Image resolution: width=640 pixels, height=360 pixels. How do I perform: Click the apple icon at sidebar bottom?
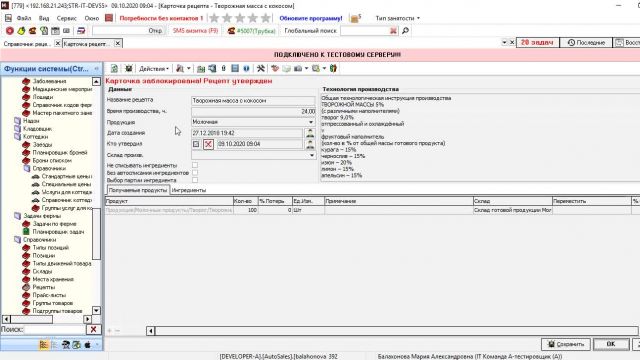coord(87,345)
